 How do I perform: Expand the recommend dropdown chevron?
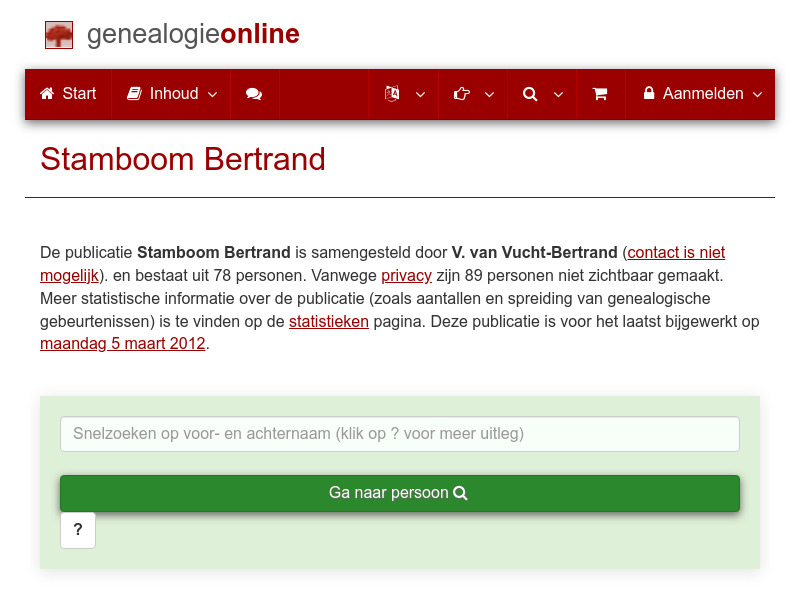coord(489,94)
